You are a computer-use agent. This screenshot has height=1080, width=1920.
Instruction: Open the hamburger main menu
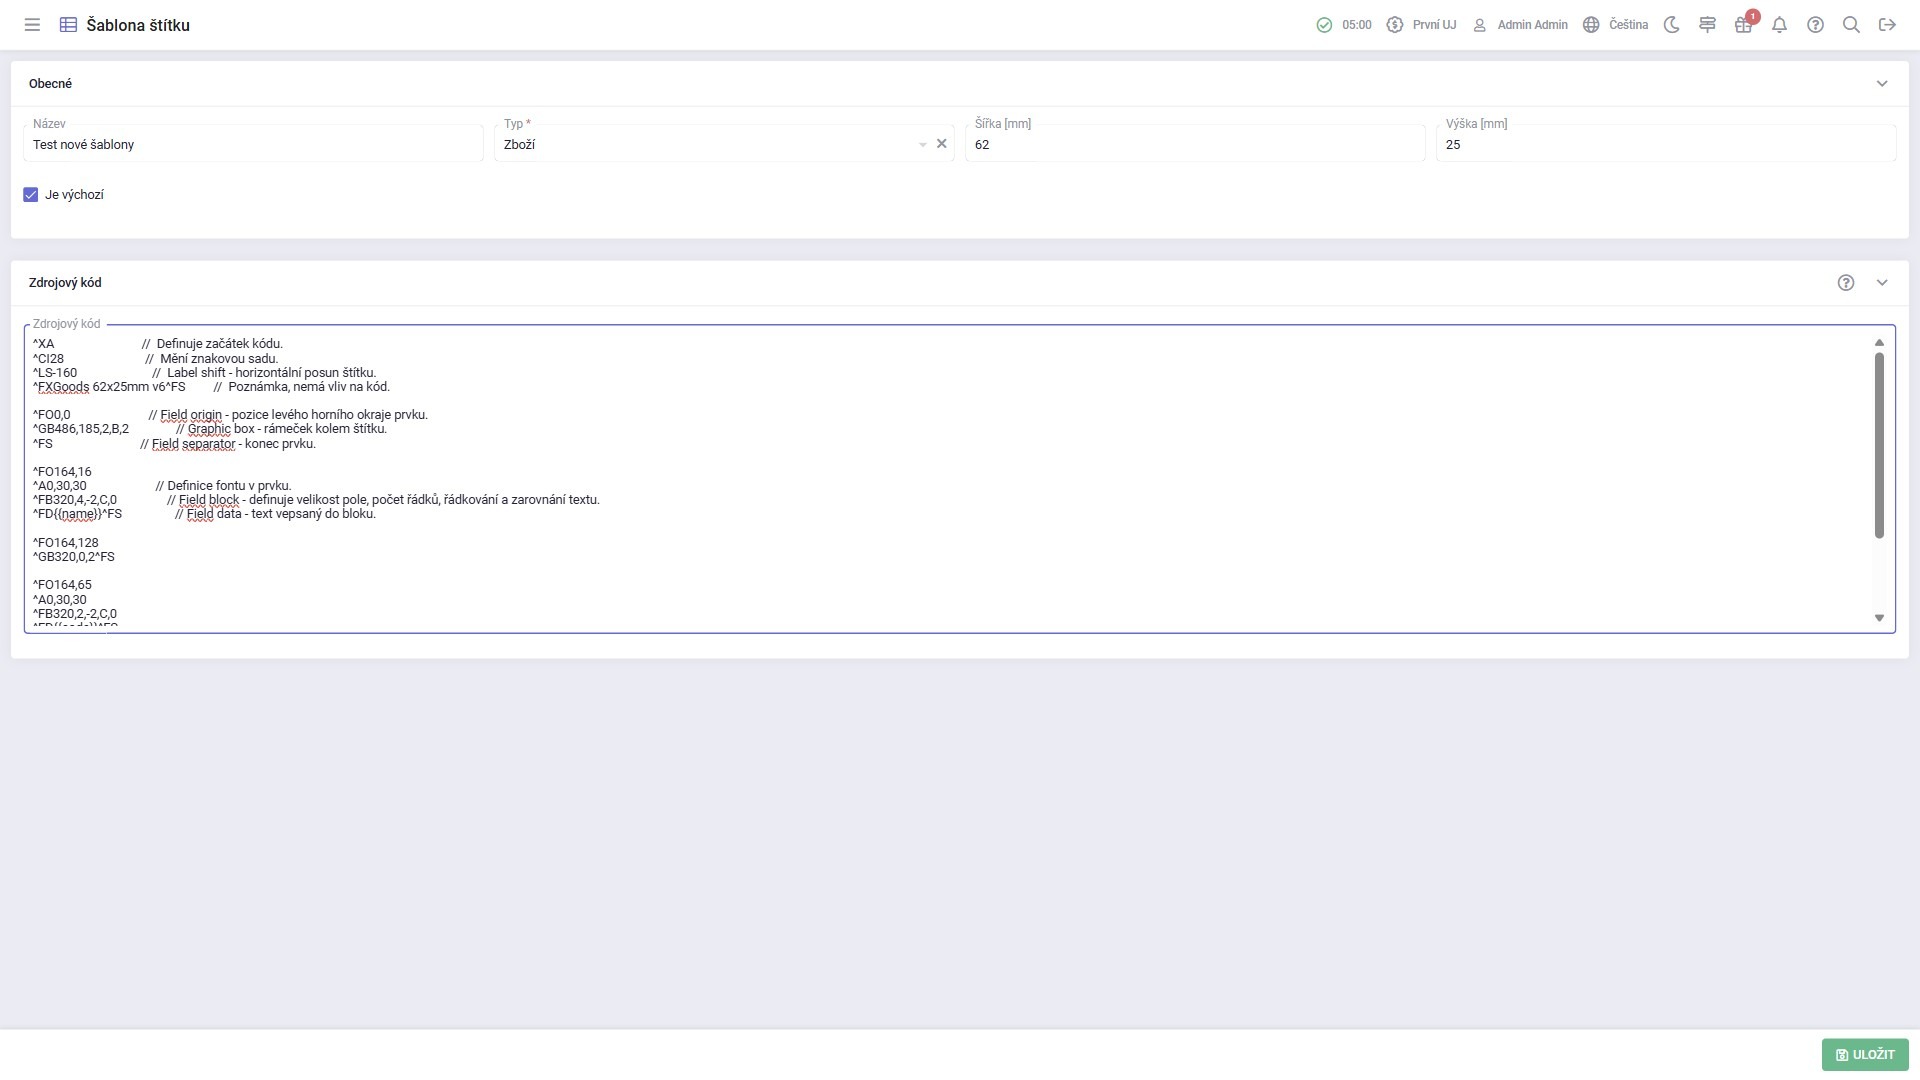(x=32, y=25)
